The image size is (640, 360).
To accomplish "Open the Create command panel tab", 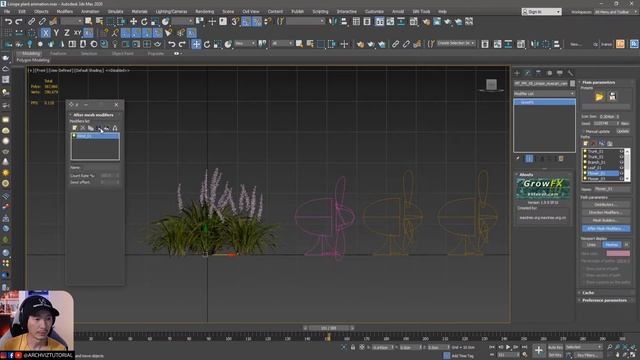I will coord(517,73).
